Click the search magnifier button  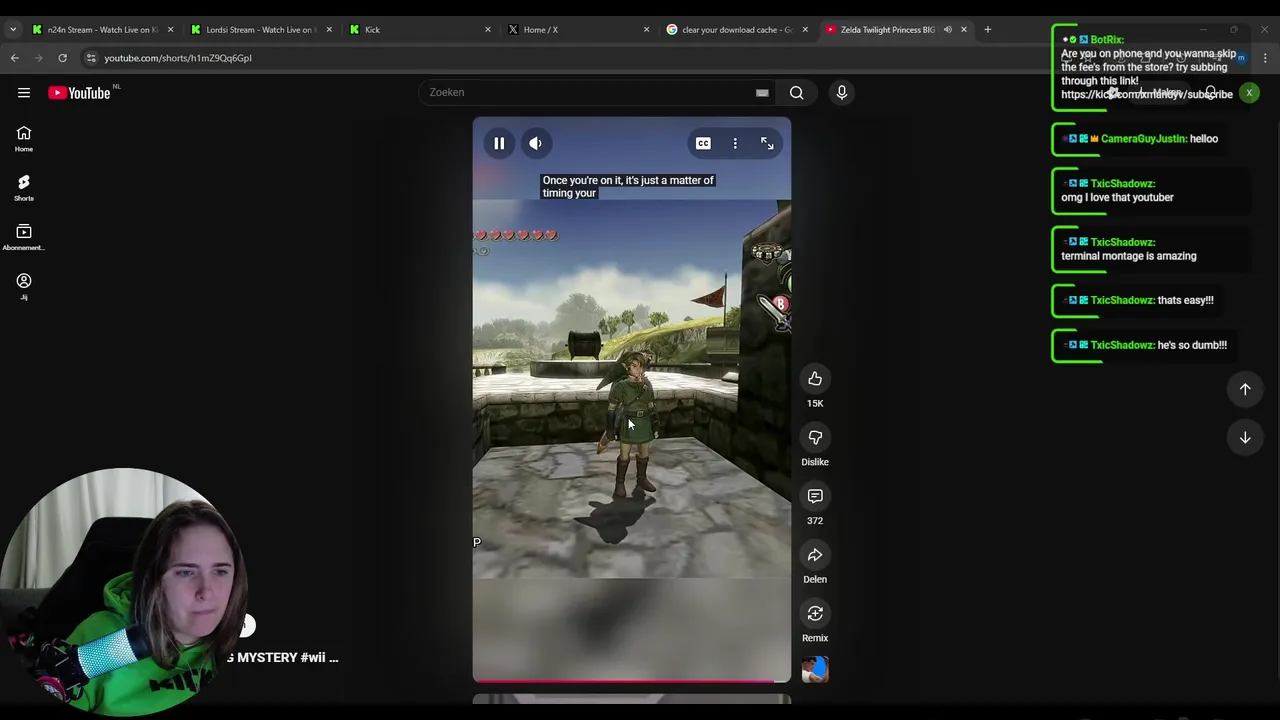tap(797, 93)
